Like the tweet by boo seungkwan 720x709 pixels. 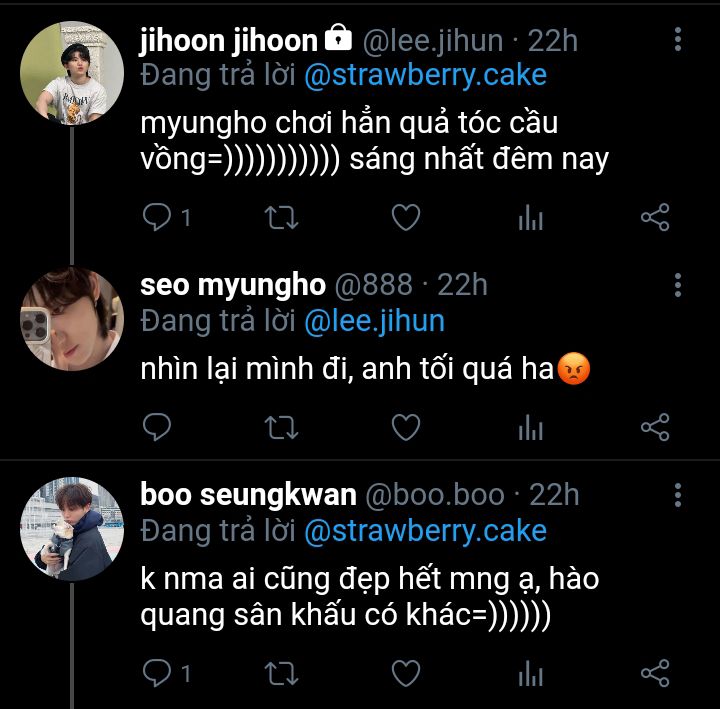pyautogui.click(x=405, y=673)
